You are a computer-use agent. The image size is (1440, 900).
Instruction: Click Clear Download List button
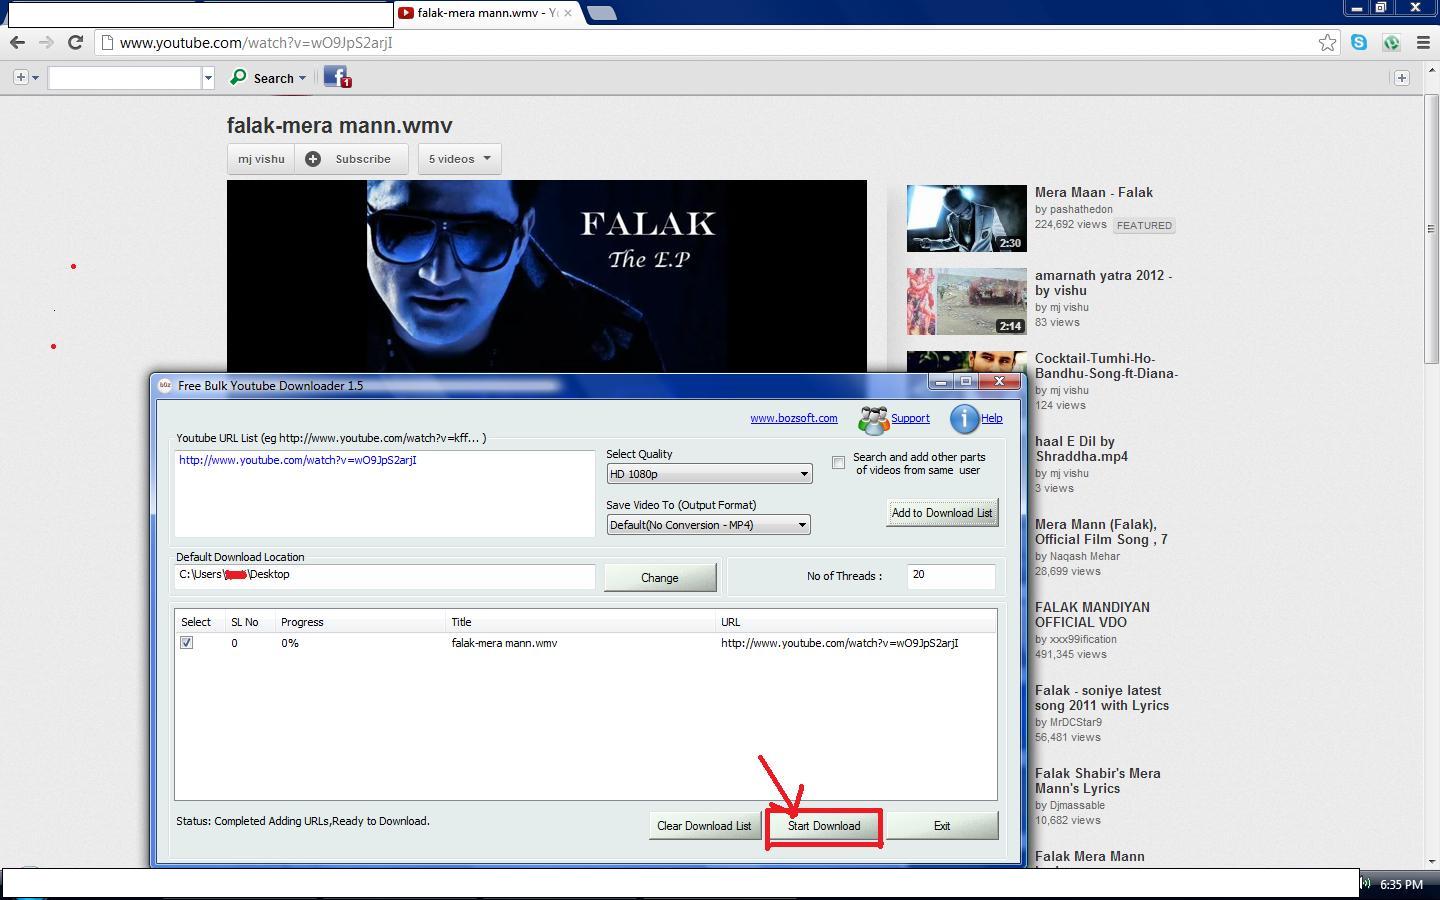click(704, 826)
